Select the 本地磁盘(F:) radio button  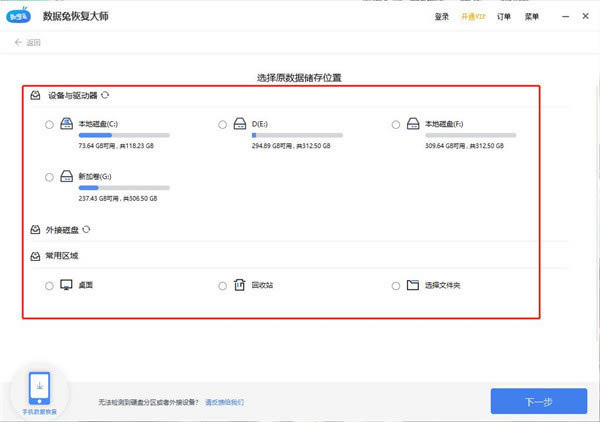(396, 124)
